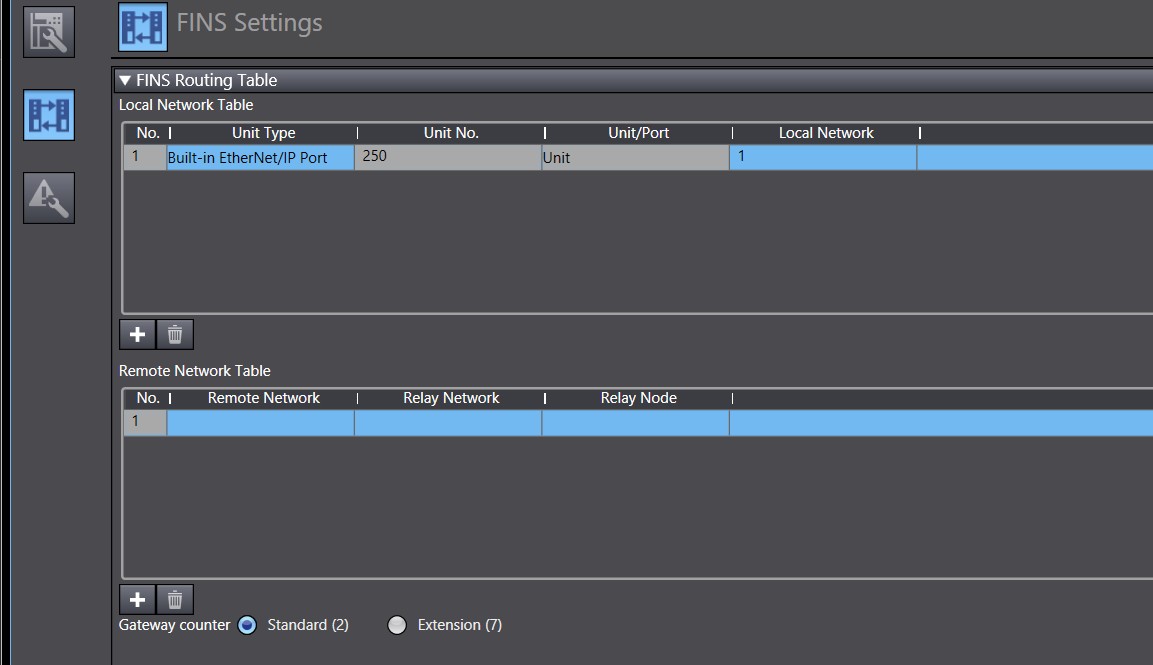1153x665 pixels.
Task: Click the Relay Node column header
Action: pos(638,398)
